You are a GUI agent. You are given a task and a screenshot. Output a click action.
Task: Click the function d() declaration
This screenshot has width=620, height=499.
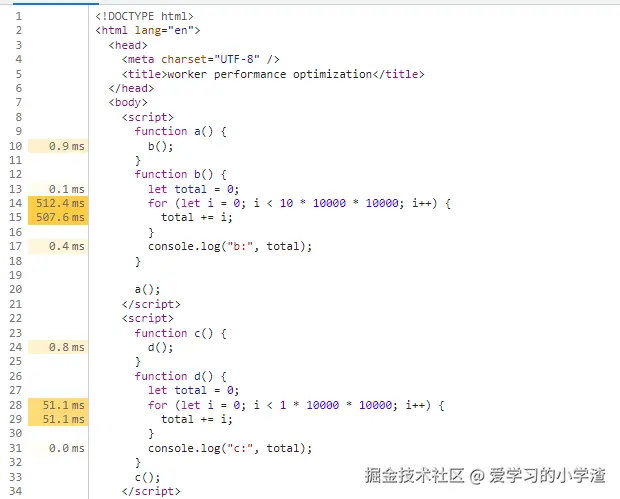coord(181,376)
